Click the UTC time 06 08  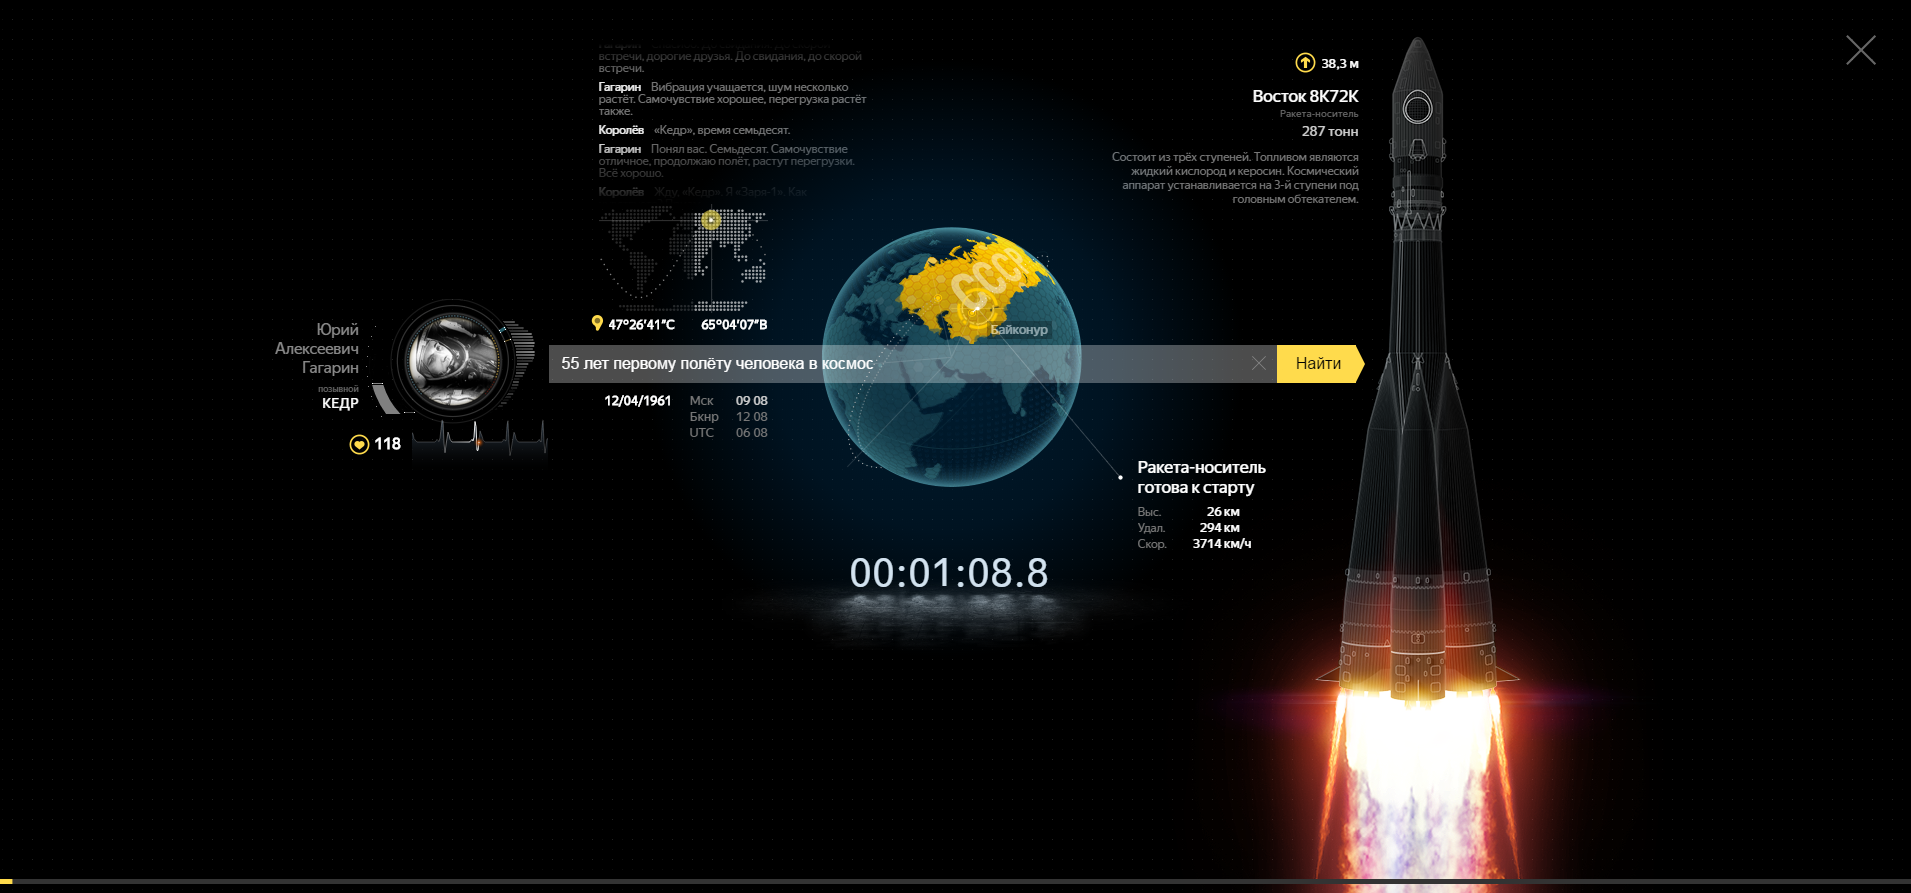tap(752, 433)
